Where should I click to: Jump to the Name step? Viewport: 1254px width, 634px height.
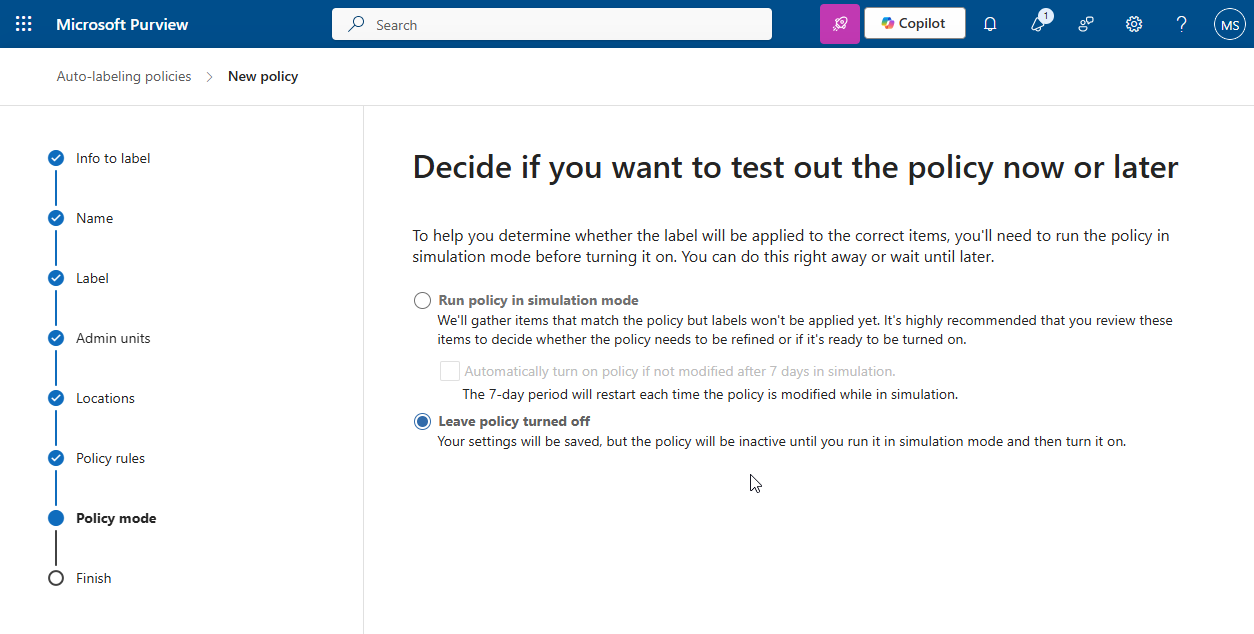pos(94,218)
